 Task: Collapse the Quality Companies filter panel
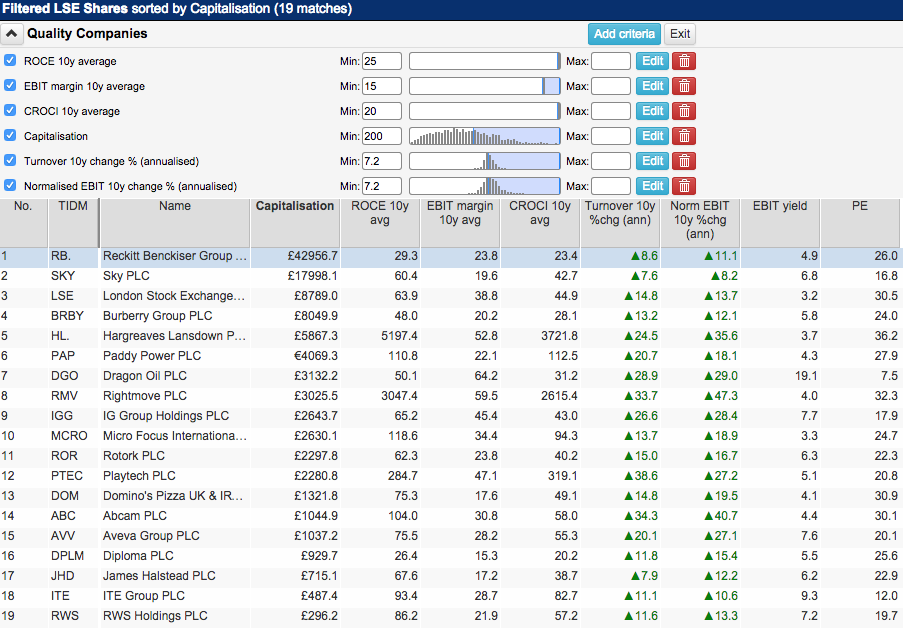pos(12,34)
